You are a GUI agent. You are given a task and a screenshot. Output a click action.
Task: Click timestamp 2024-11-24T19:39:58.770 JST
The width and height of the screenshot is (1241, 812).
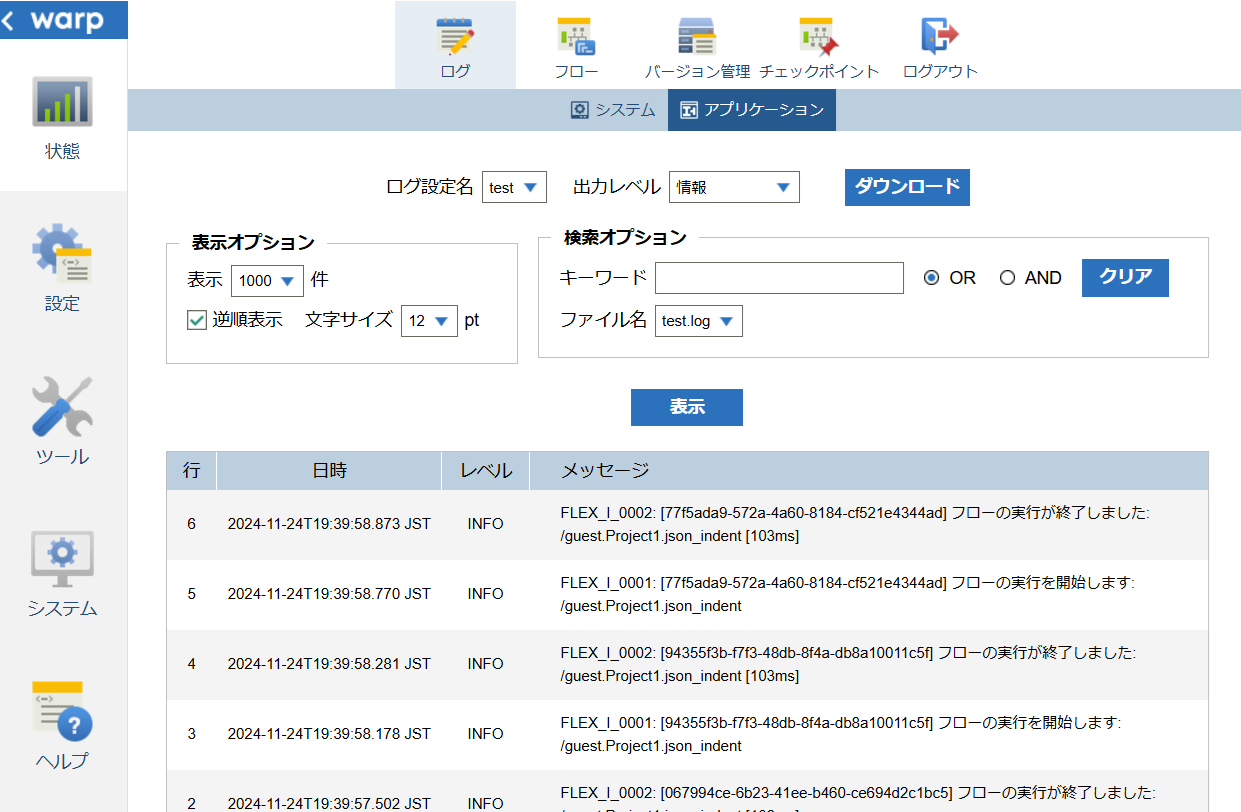(x=329, y=594)
